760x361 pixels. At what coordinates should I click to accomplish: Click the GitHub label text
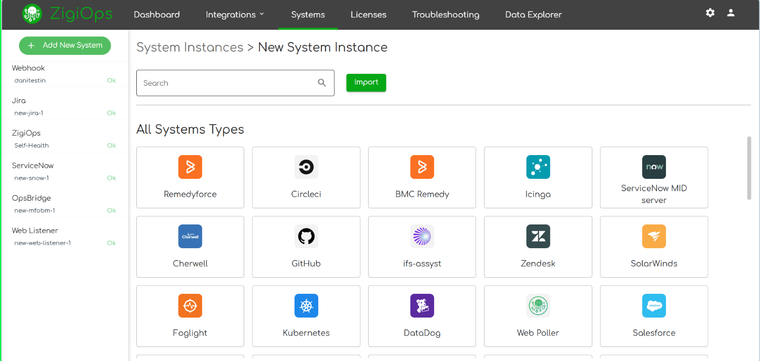(306, 264)
